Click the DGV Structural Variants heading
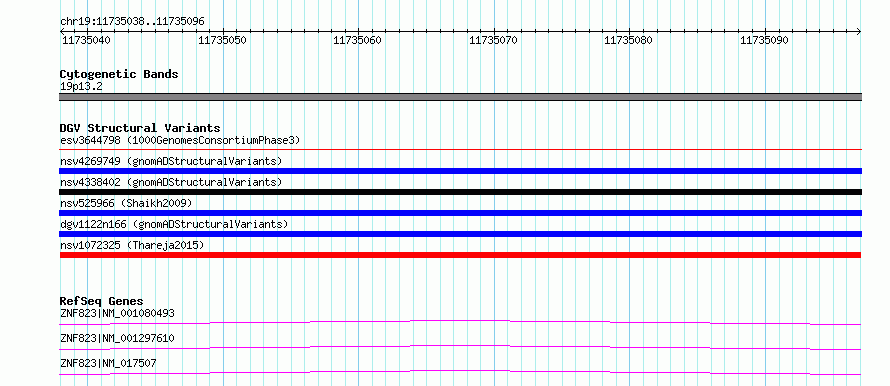 [140, 128]
